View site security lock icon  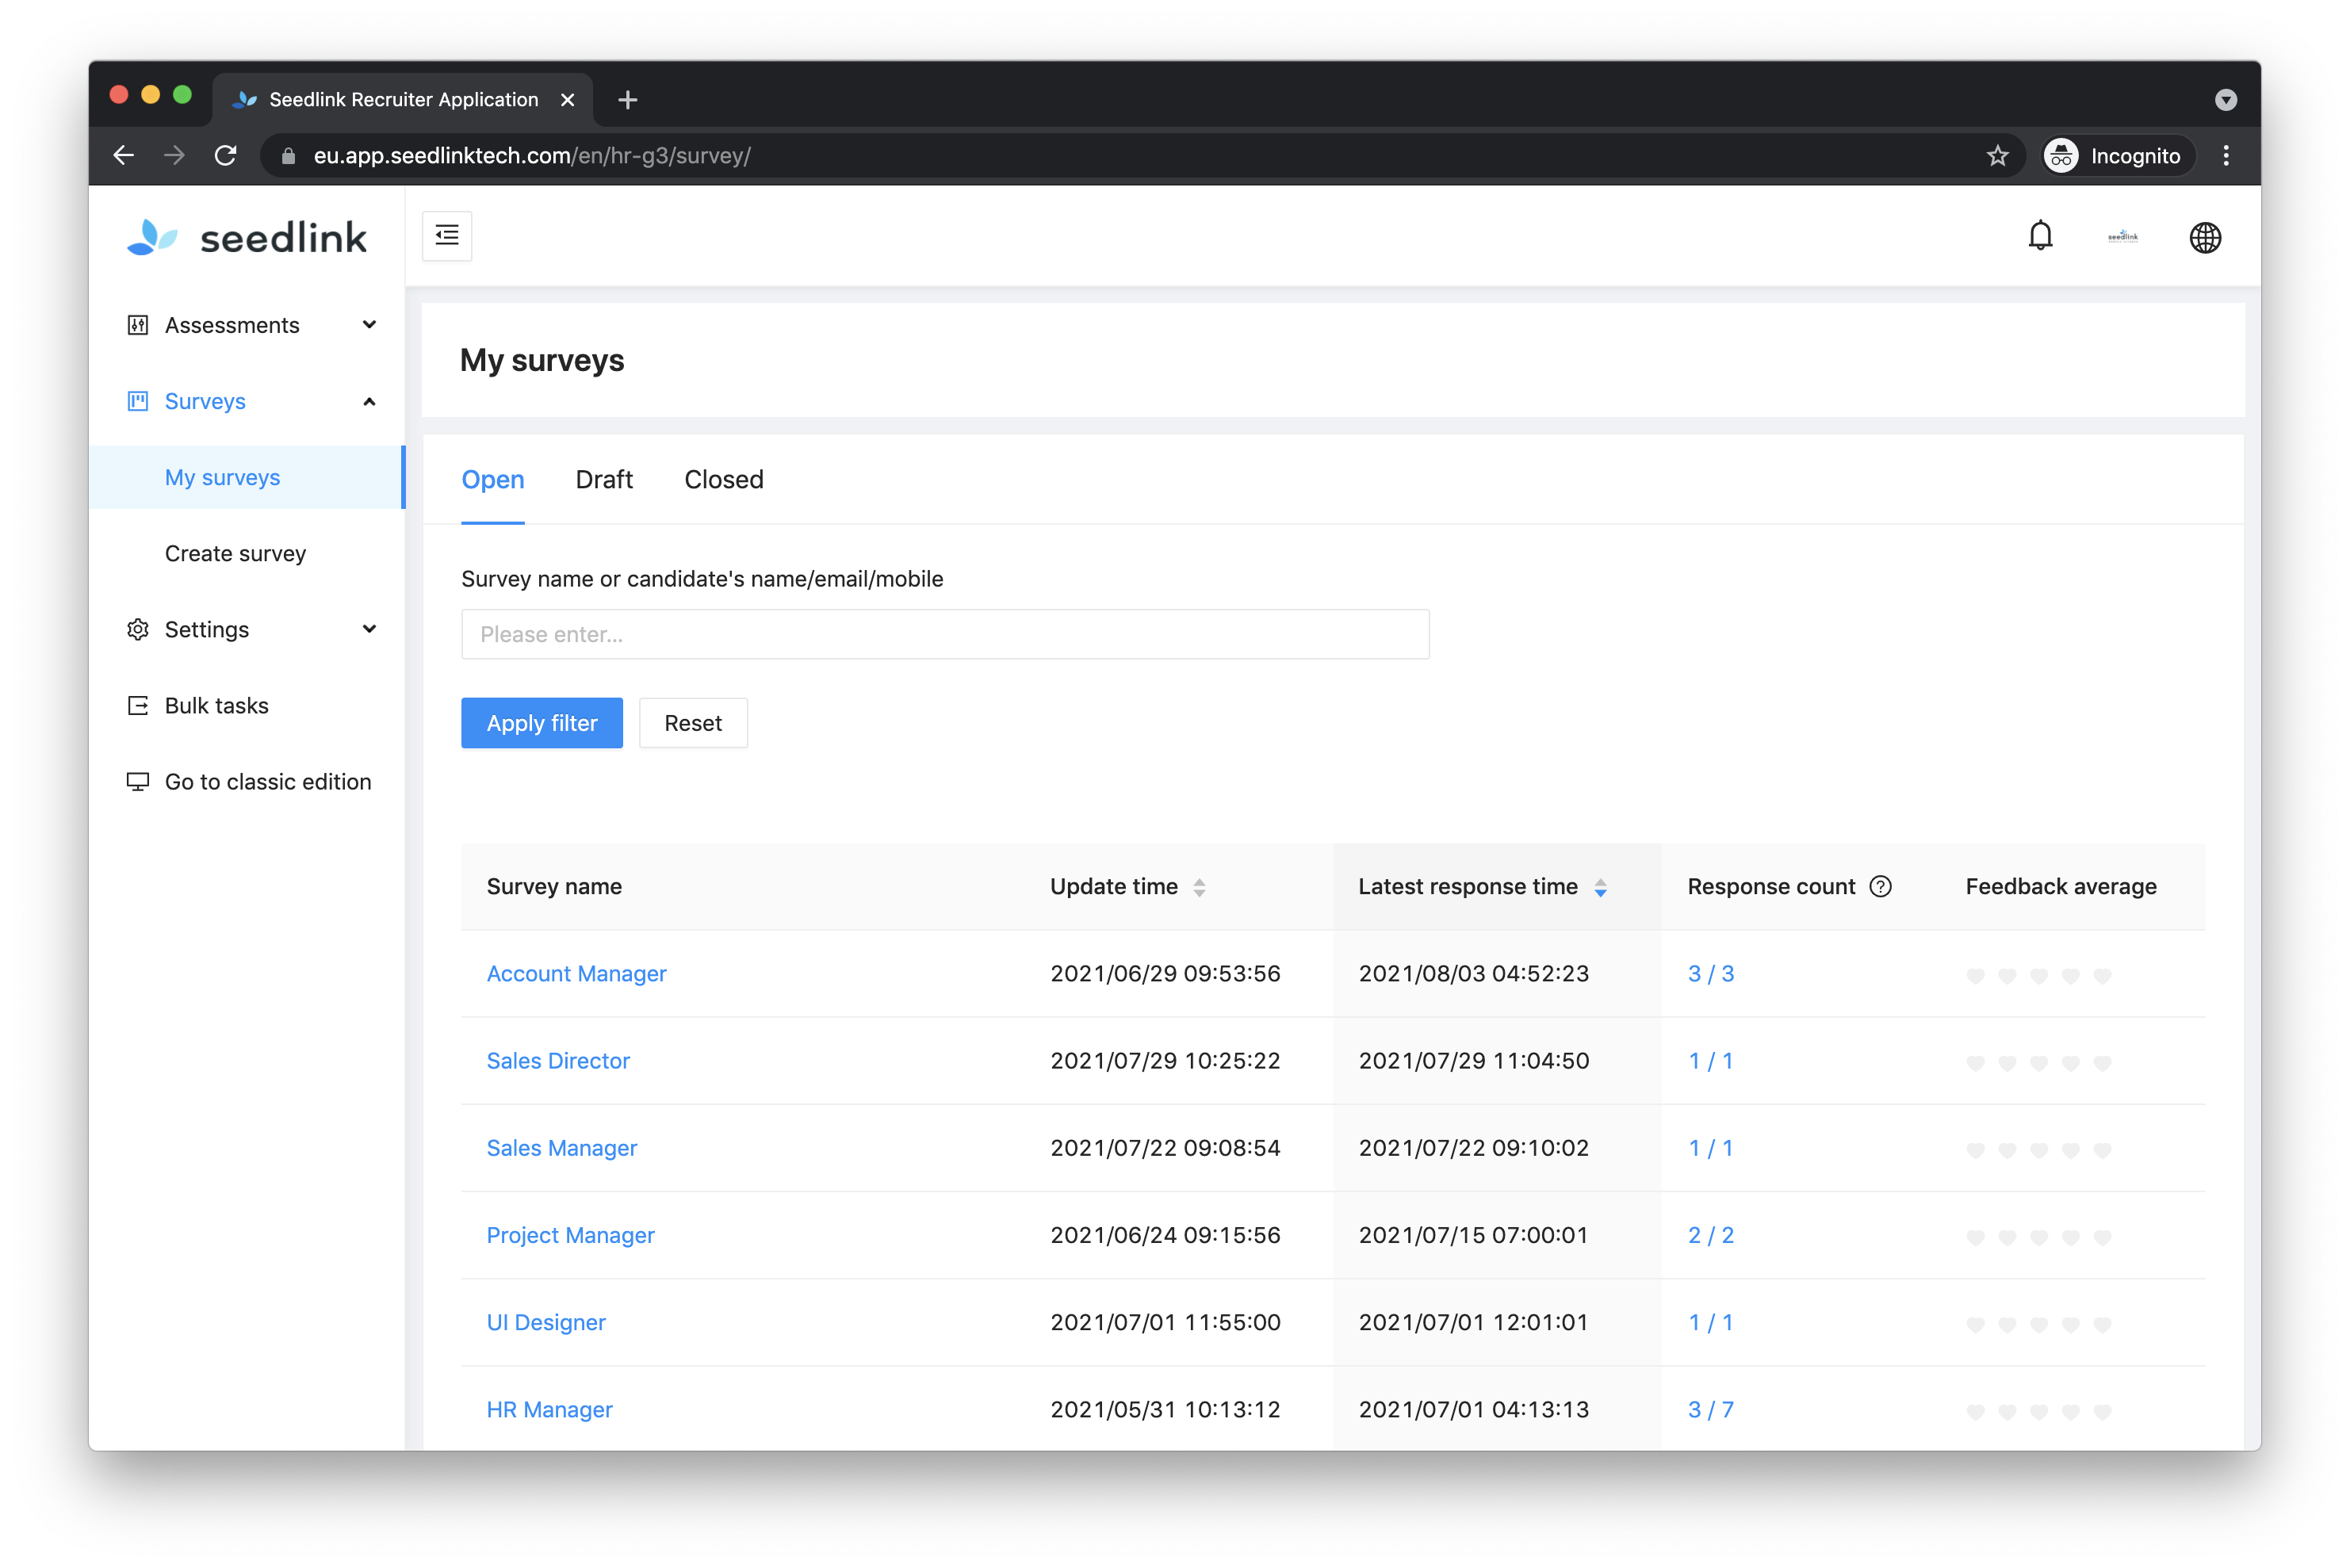click(289, 156)
